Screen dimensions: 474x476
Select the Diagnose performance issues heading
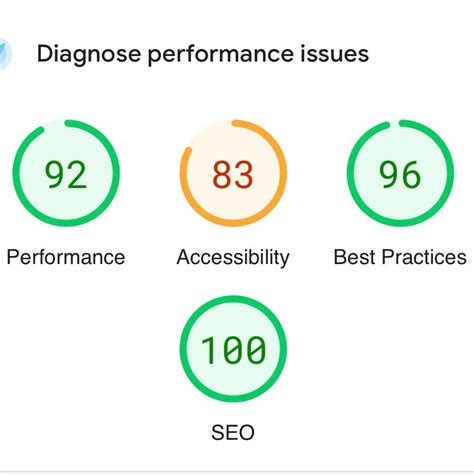click(203, 54)
